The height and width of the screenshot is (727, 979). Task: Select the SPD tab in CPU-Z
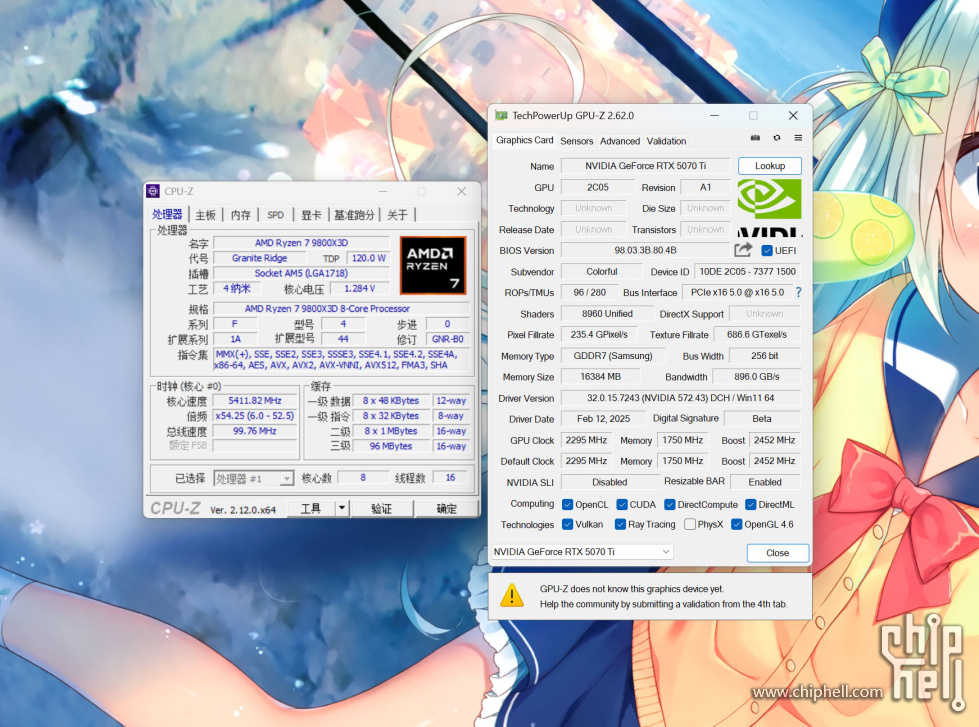[x=275, y=215]
